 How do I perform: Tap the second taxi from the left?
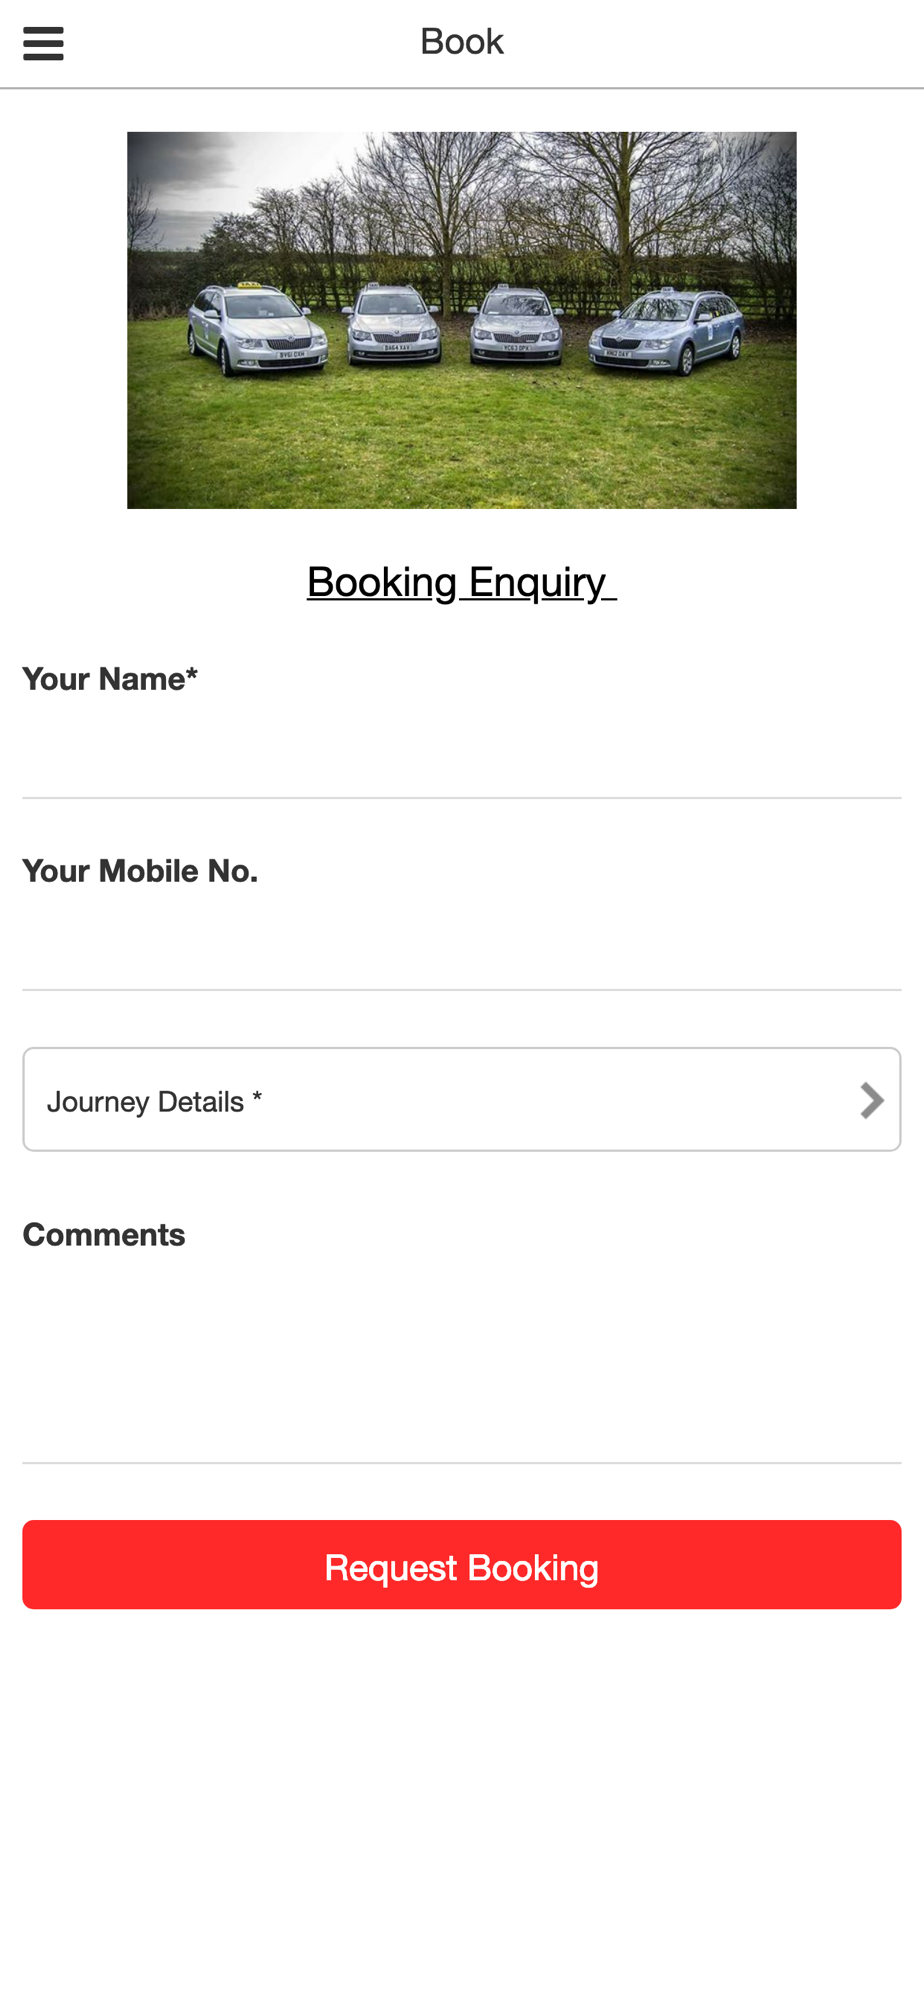click(394, 324)
